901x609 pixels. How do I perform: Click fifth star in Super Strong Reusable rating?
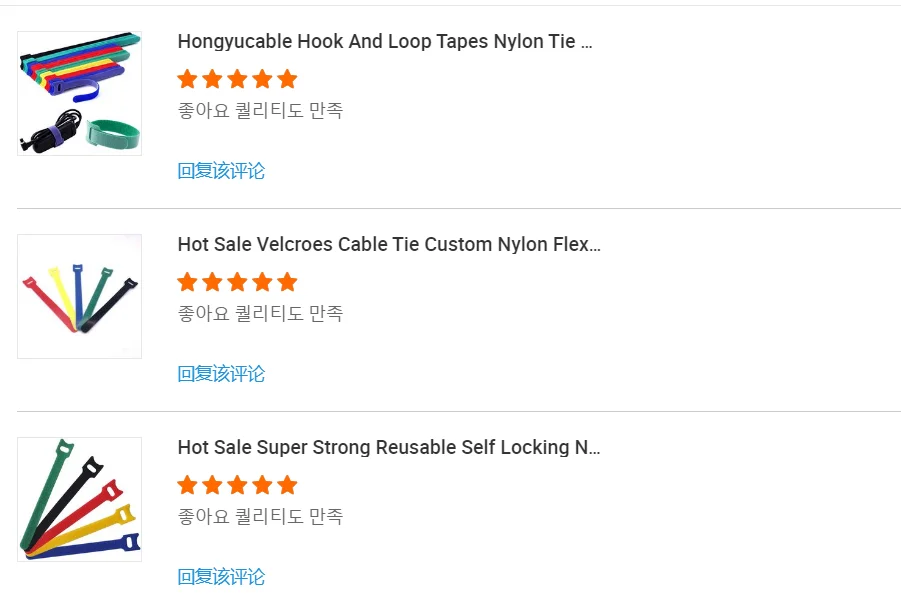click(x=287, y=485)
